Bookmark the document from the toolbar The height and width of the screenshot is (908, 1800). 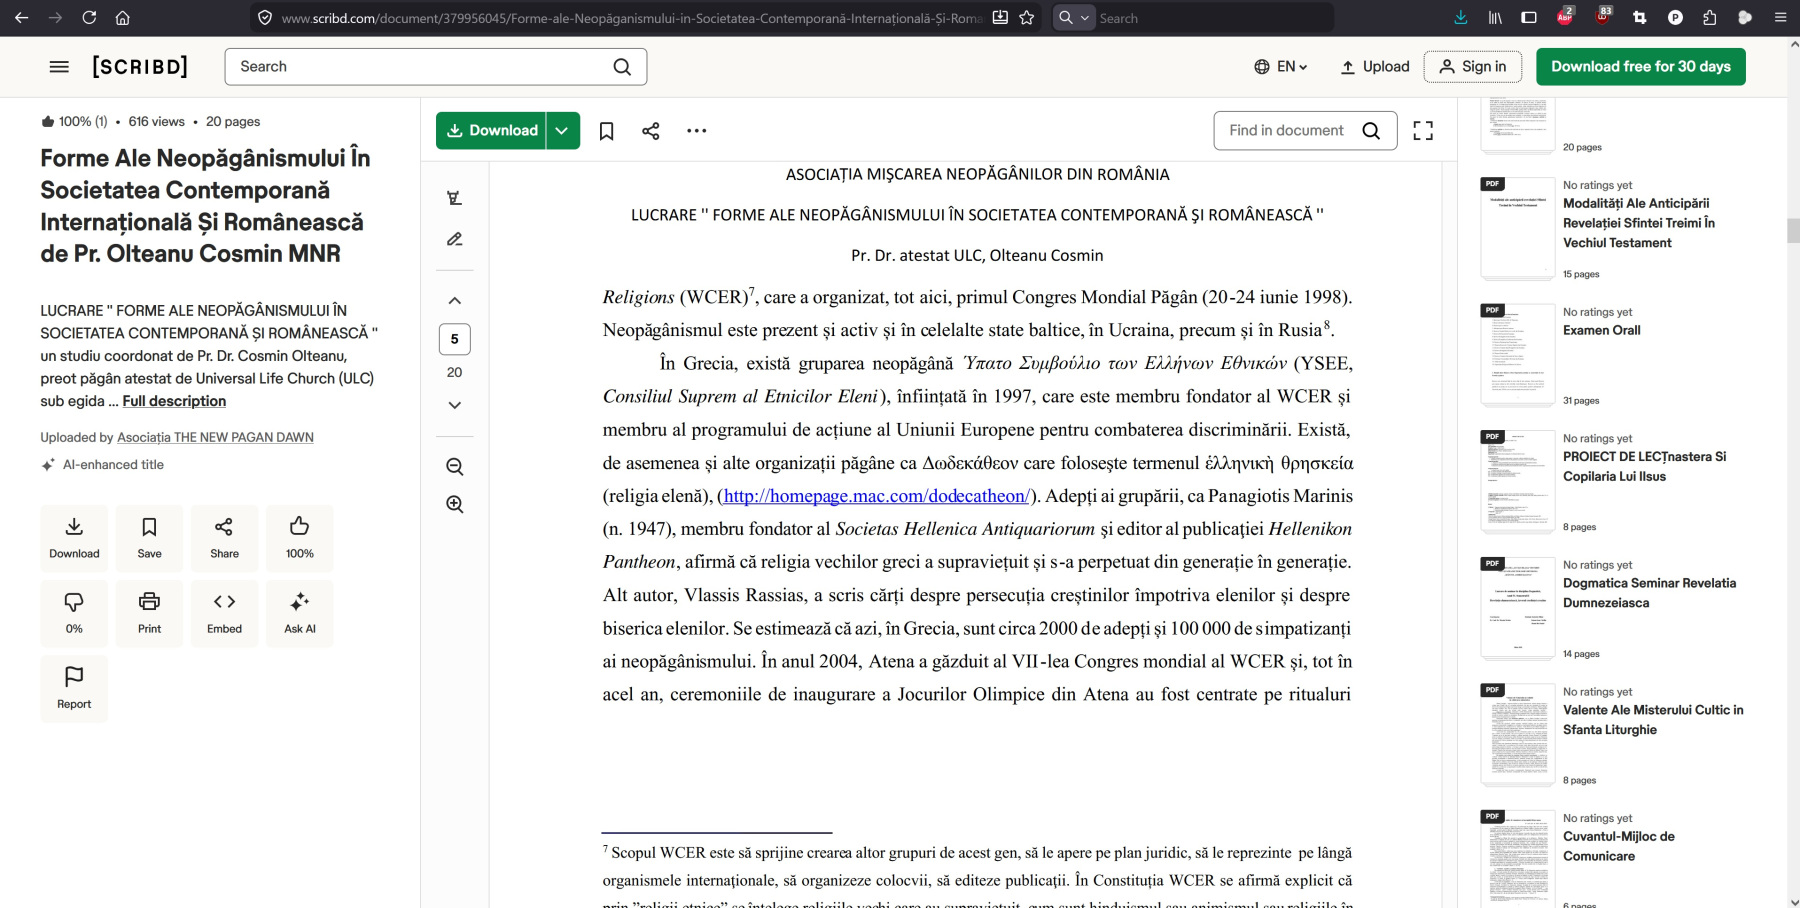[x=606, y=131]
